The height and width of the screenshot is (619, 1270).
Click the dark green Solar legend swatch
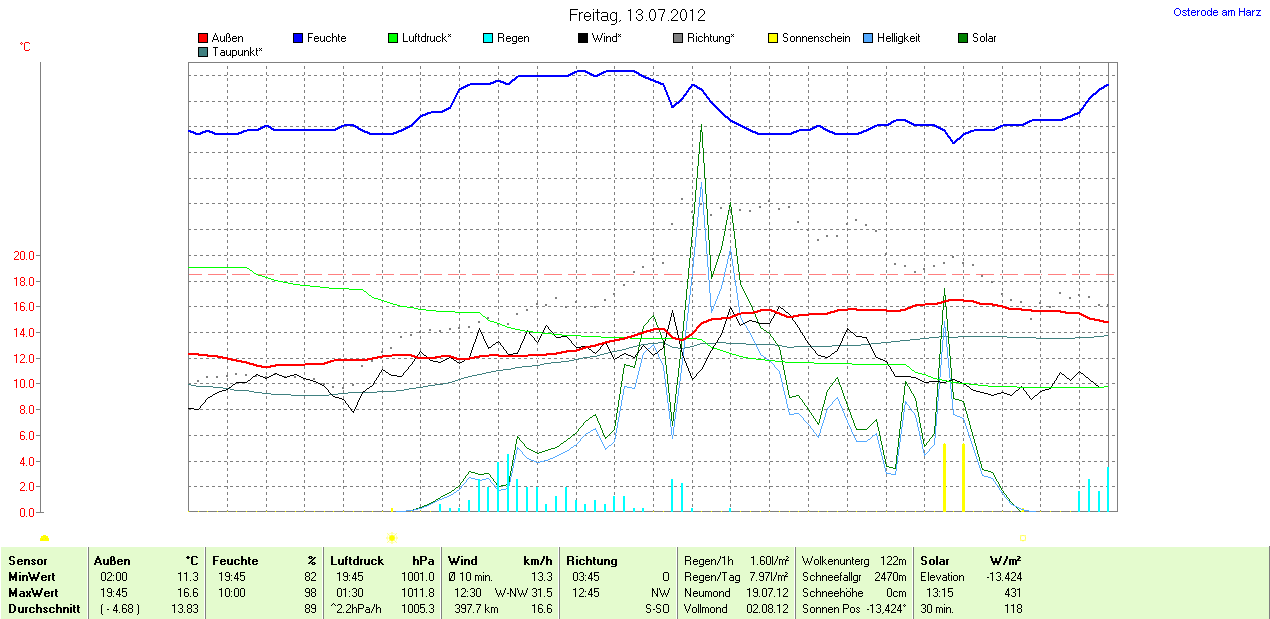point(964,38)
